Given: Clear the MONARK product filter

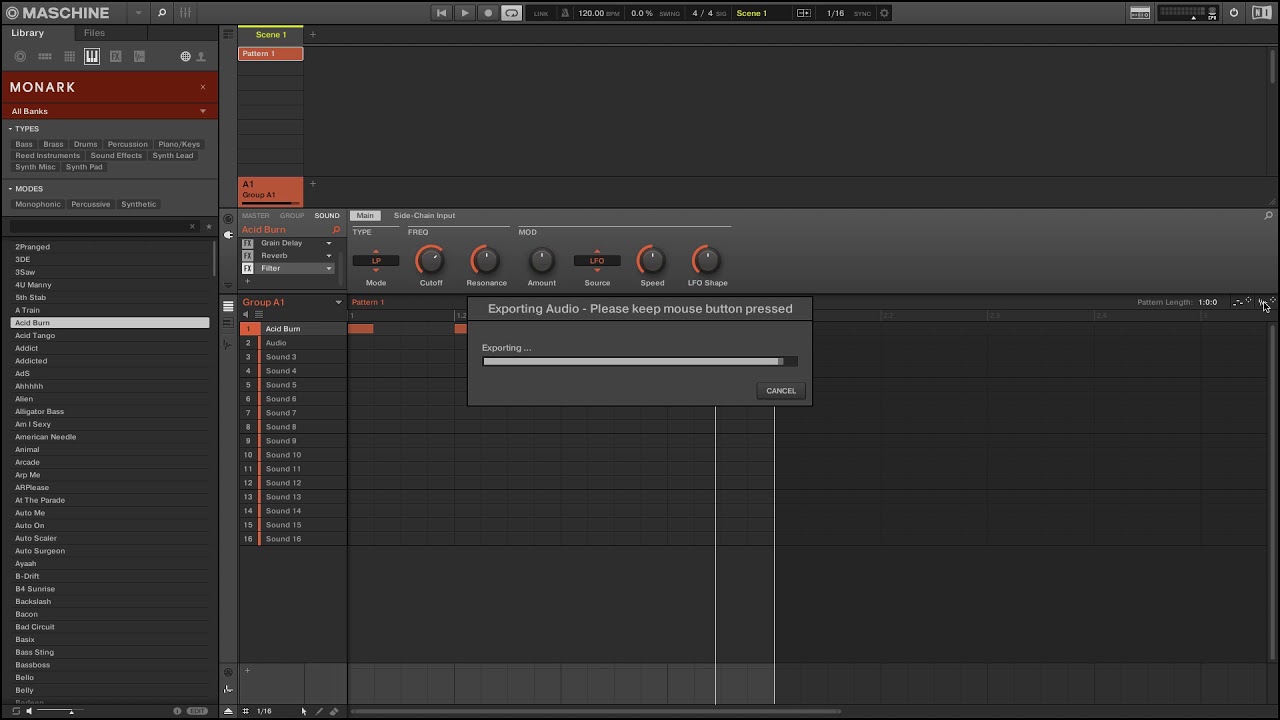Looking at the screenshot, I should 203,87.
